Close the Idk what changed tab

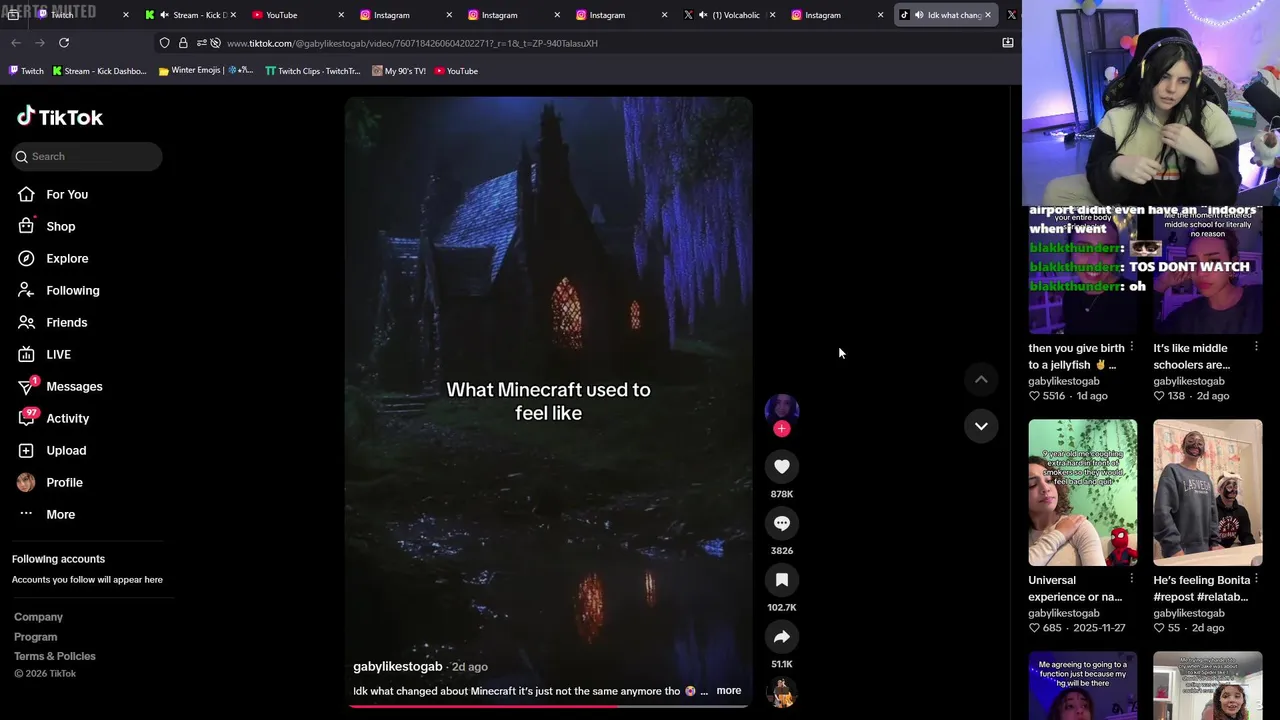[x=988, y=15]
